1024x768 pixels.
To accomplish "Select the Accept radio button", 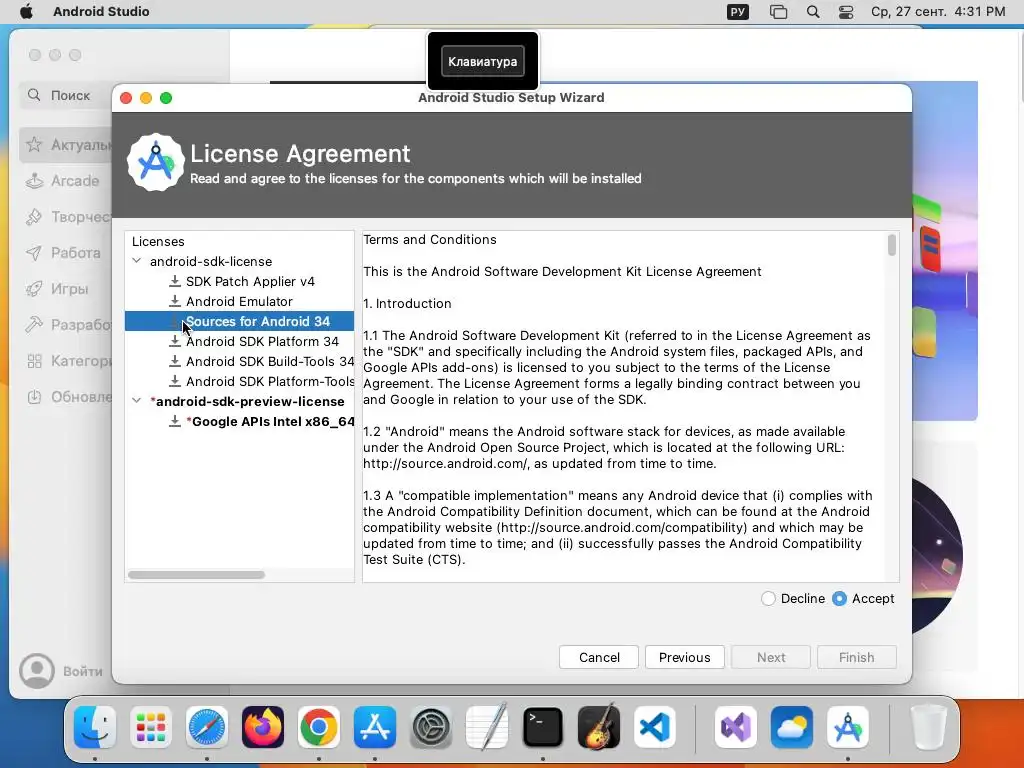I will click(840, 598).
